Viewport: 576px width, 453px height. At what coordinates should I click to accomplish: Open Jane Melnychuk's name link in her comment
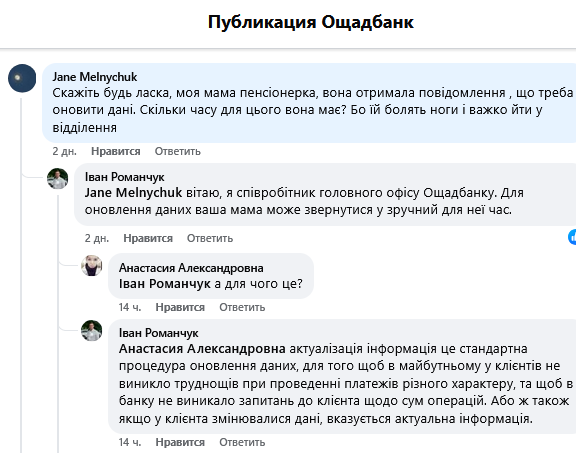tap(94, 77)
